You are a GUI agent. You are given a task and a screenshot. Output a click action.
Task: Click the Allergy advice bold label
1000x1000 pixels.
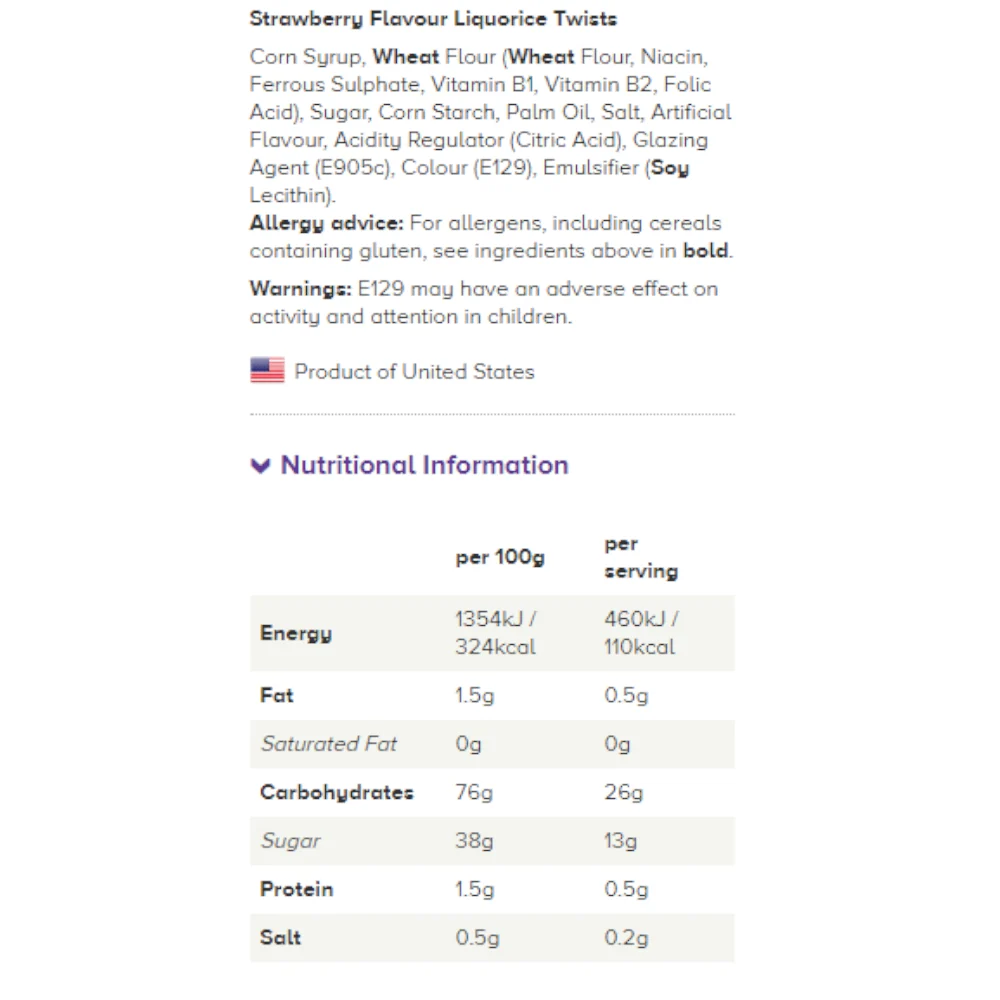coord(327,223)
